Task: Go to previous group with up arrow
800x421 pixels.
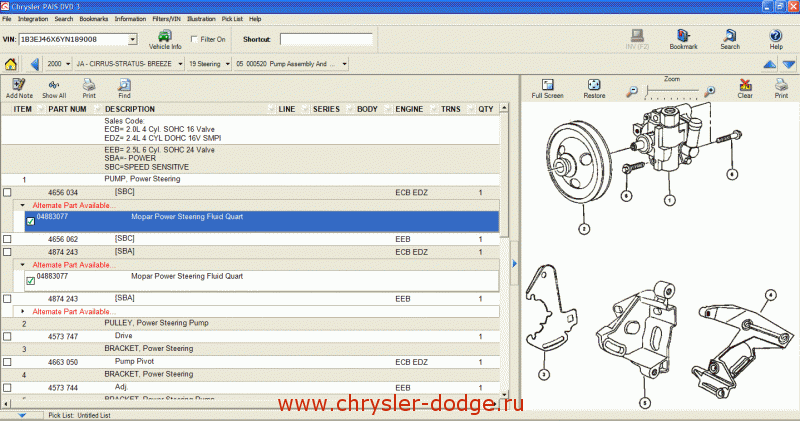Action: pyautogui.click(x=769, y=64)
